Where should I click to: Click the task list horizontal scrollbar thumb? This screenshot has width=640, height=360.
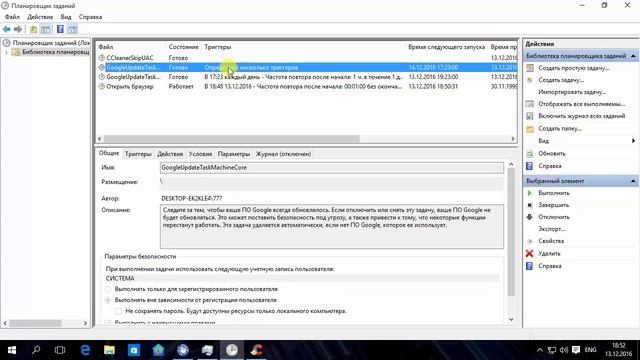231,139
